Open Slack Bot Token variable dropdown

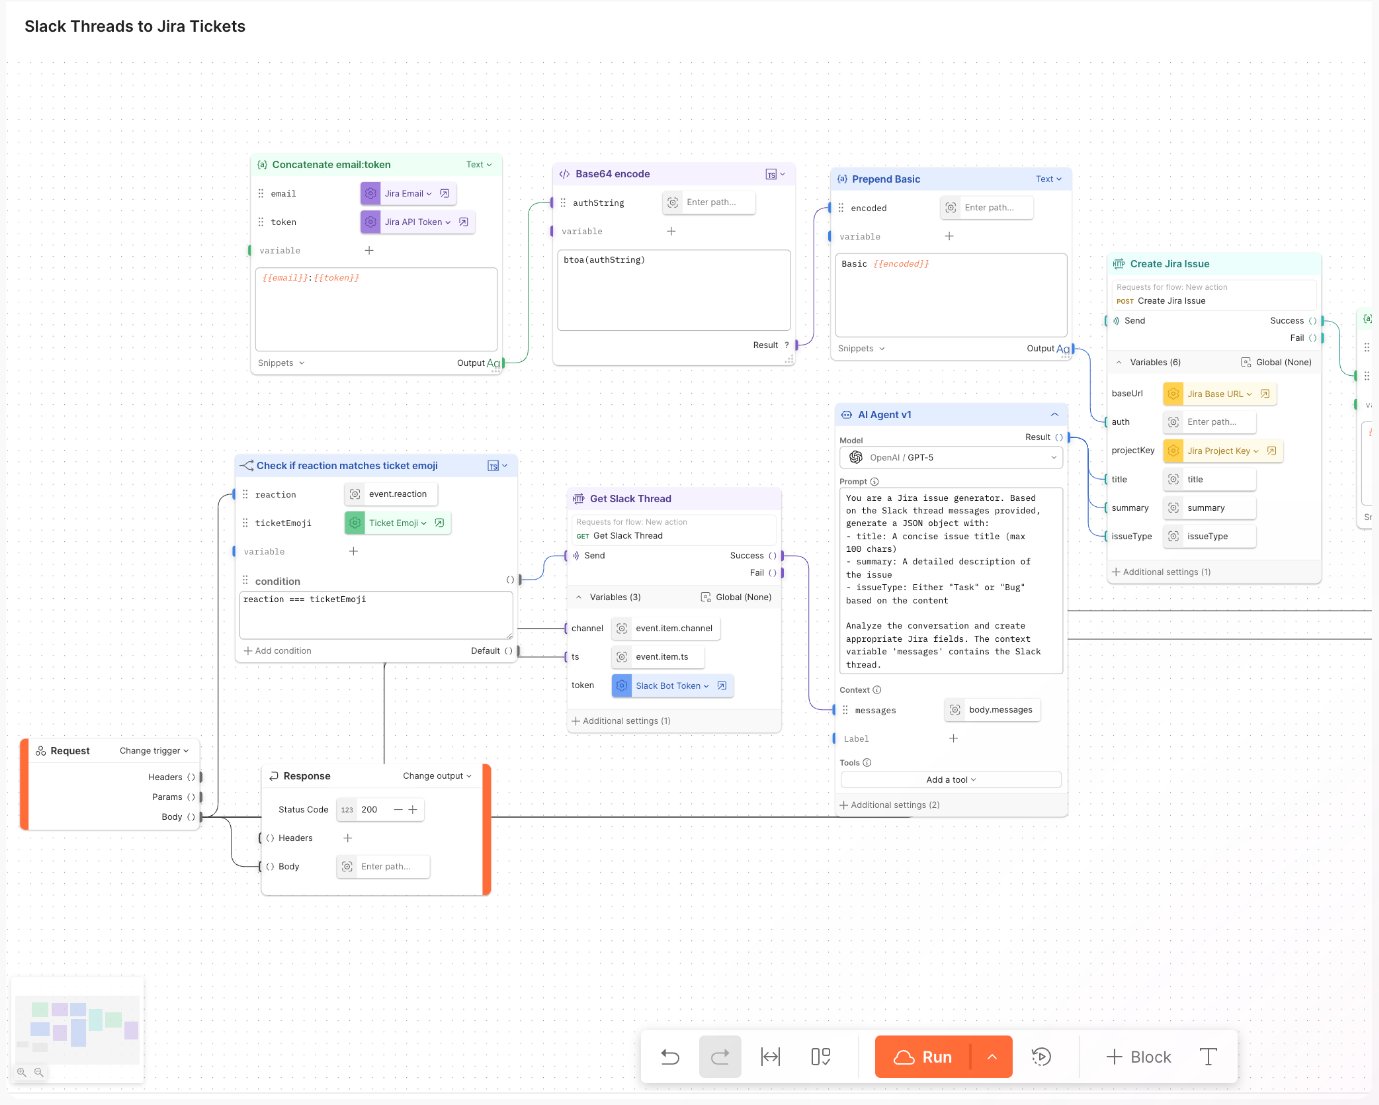tap(672, 686)
